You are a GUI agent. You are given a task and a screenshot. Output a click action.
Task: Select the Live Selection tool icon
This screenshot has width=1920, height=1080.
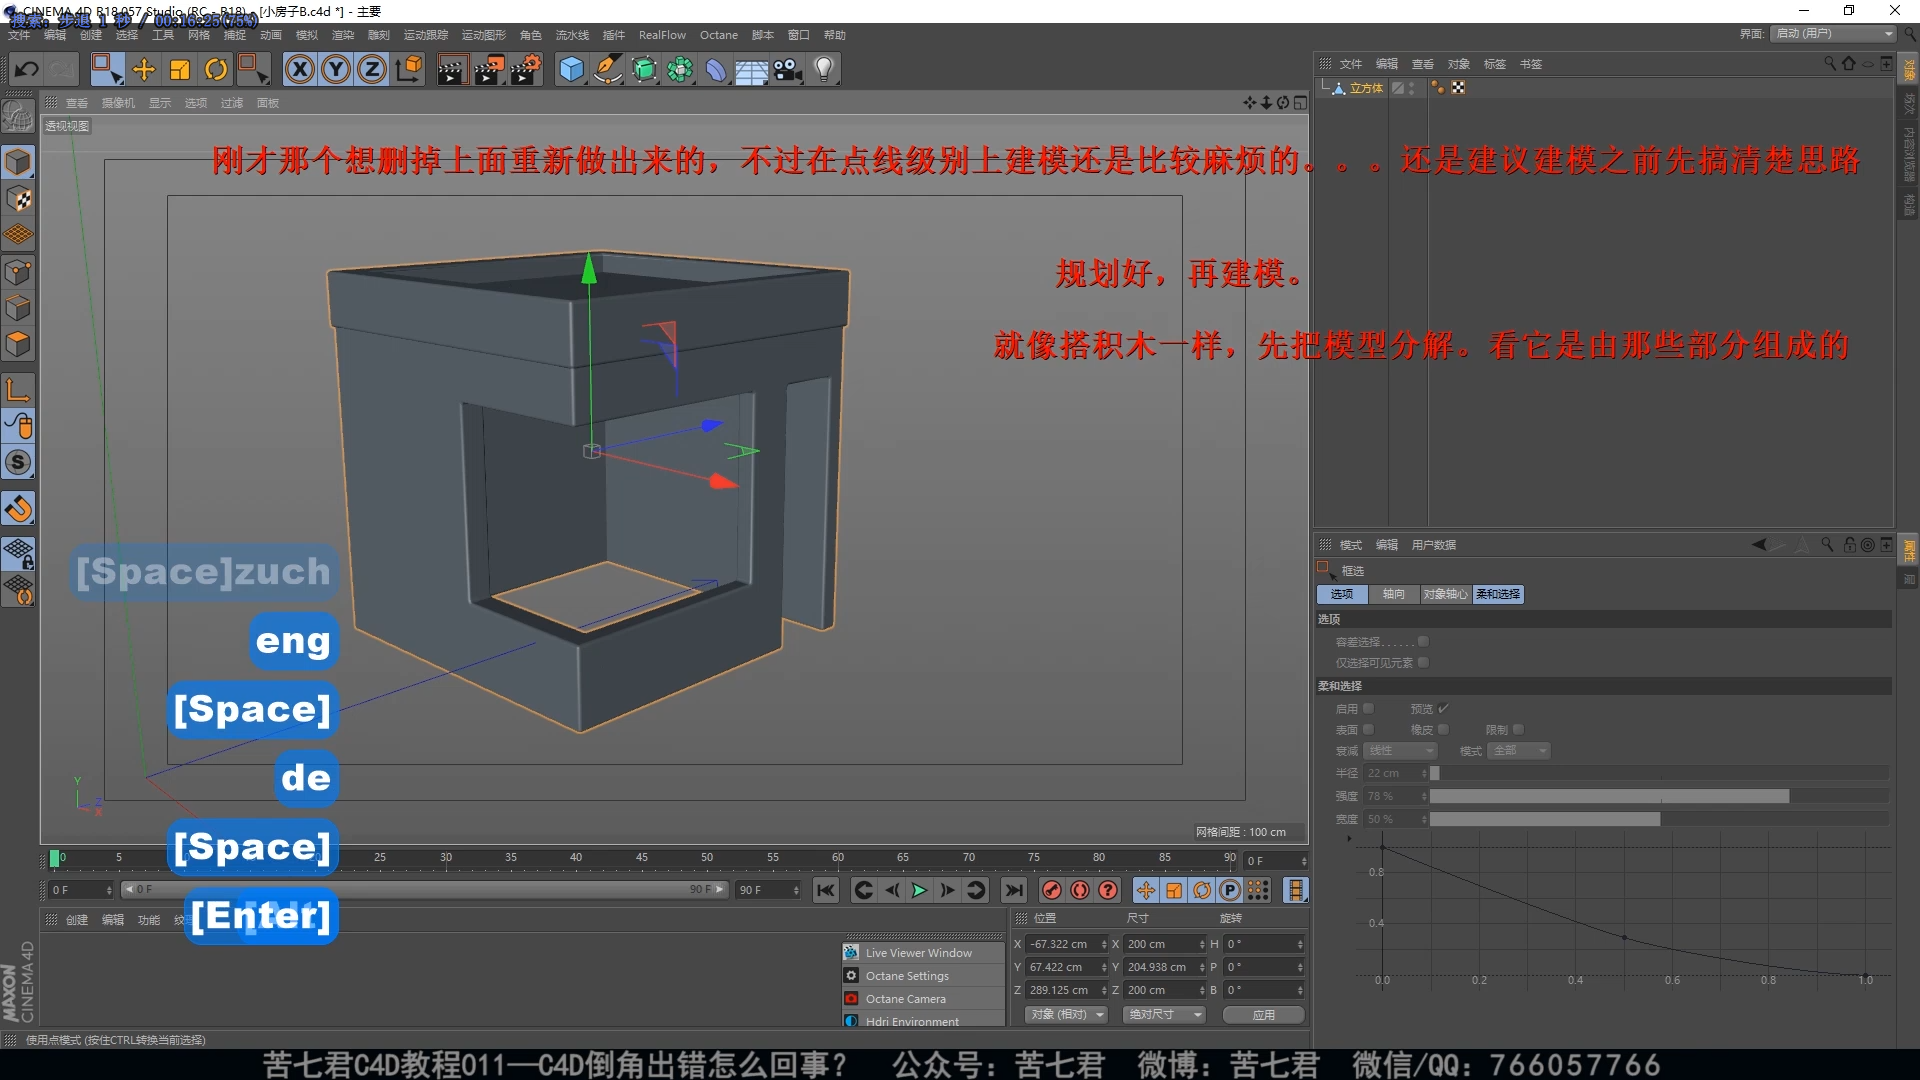pyautogui.click(x=106, y=69)
